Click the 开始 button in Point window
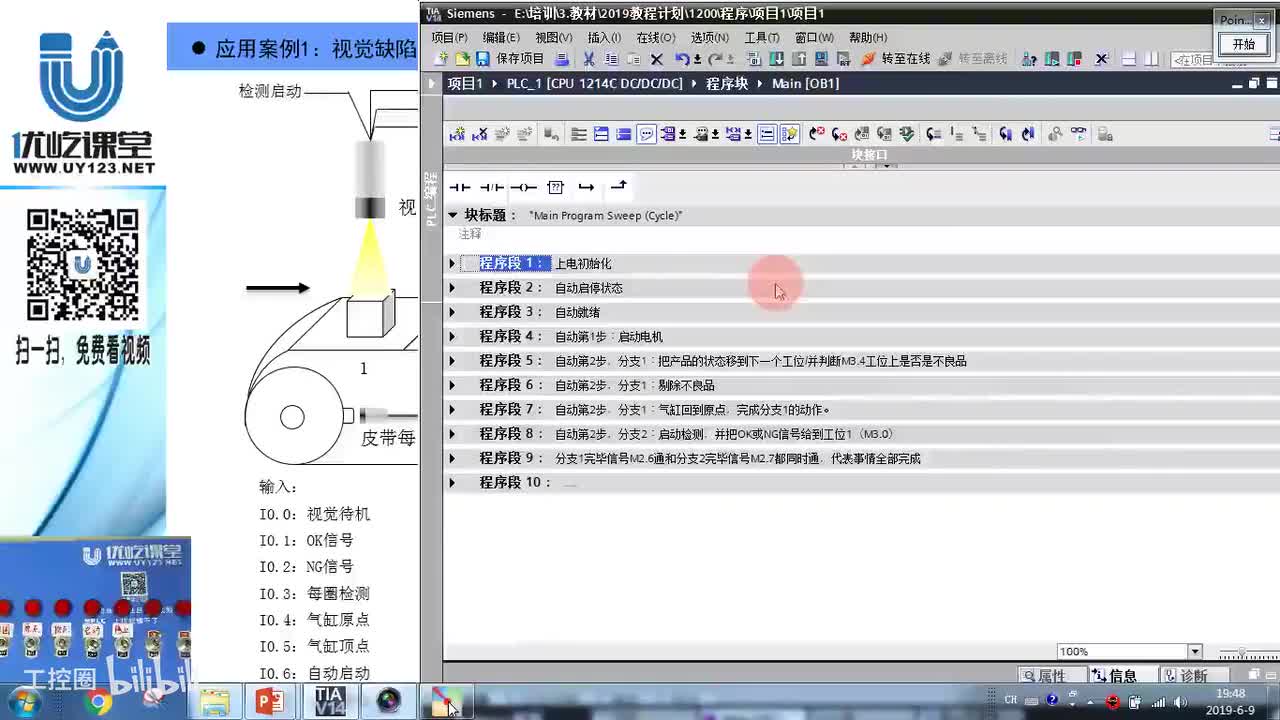Image resolution: width=1280 pixels, height=720 pixels. 1243,45
